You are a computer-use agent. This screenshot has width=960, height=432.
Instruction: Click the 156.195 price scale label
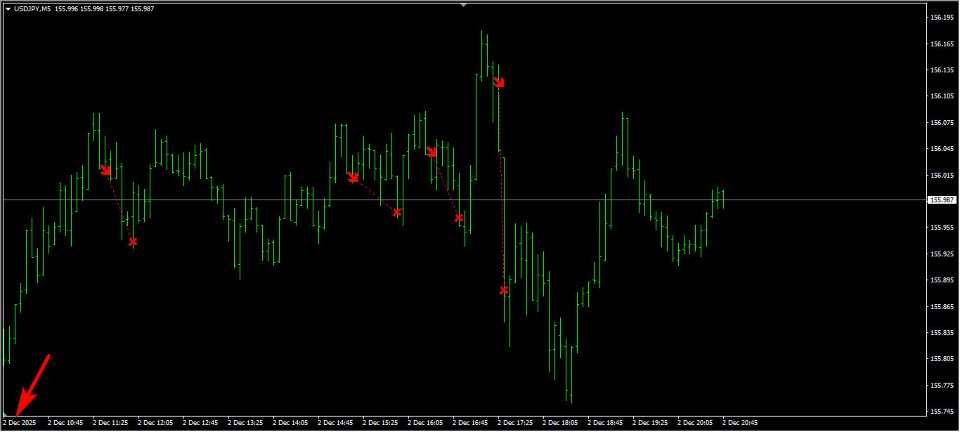[940, 17]
